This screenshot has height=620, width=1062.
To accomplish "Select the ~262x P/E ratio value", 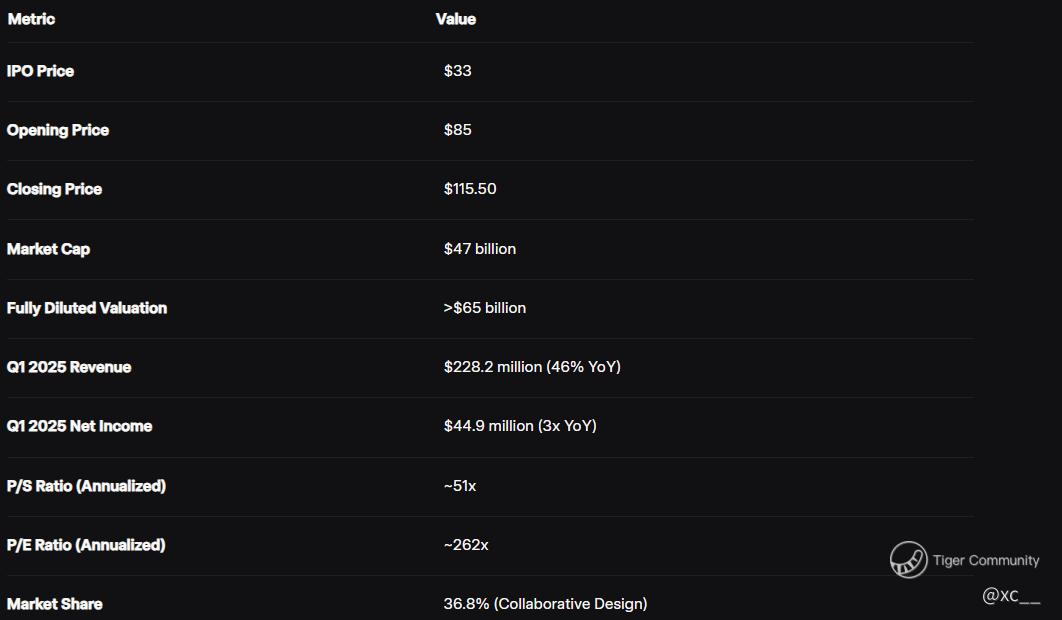I will coord(466,545).
